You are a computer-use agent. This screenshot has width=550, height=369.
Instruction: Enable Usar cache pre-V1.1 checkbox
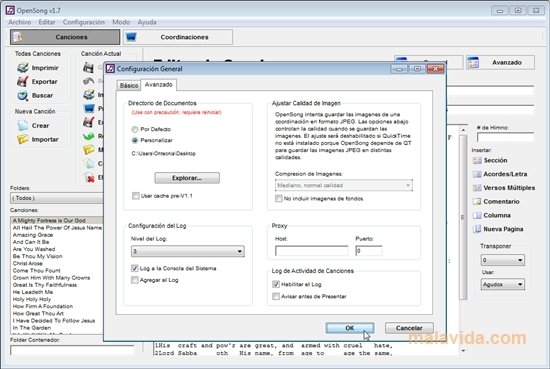(x=135, y=196)
